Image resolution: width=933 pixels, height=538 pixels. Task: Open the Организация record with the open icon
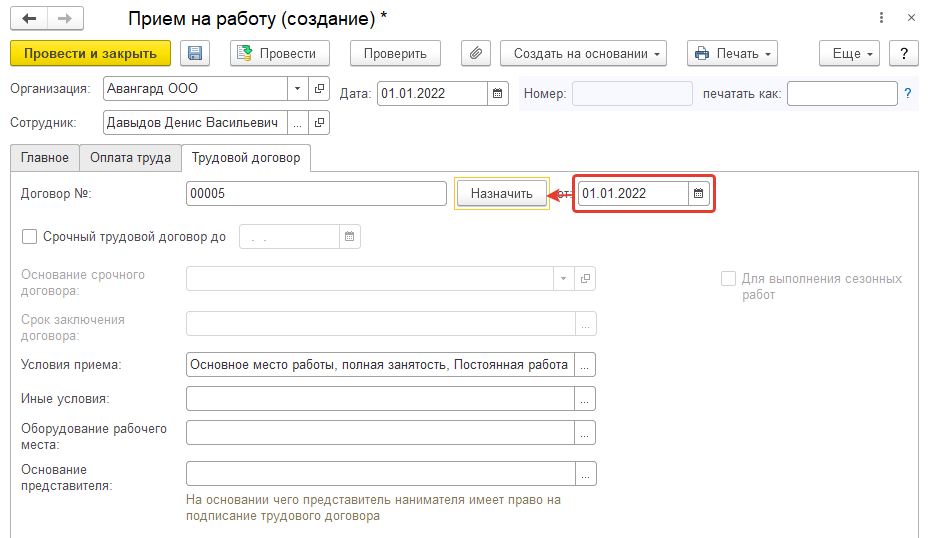click(319, 89)
